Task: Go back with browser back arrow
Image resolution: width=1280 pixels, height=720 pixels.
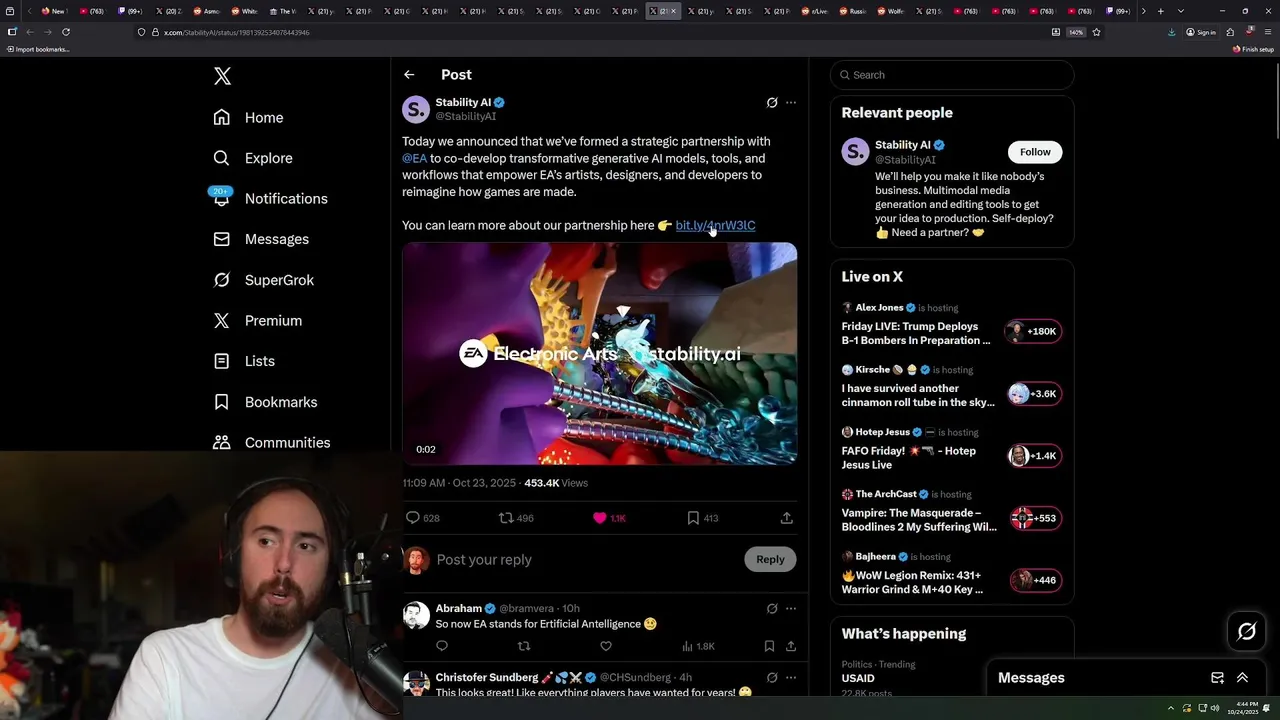Action: (29, 32)
